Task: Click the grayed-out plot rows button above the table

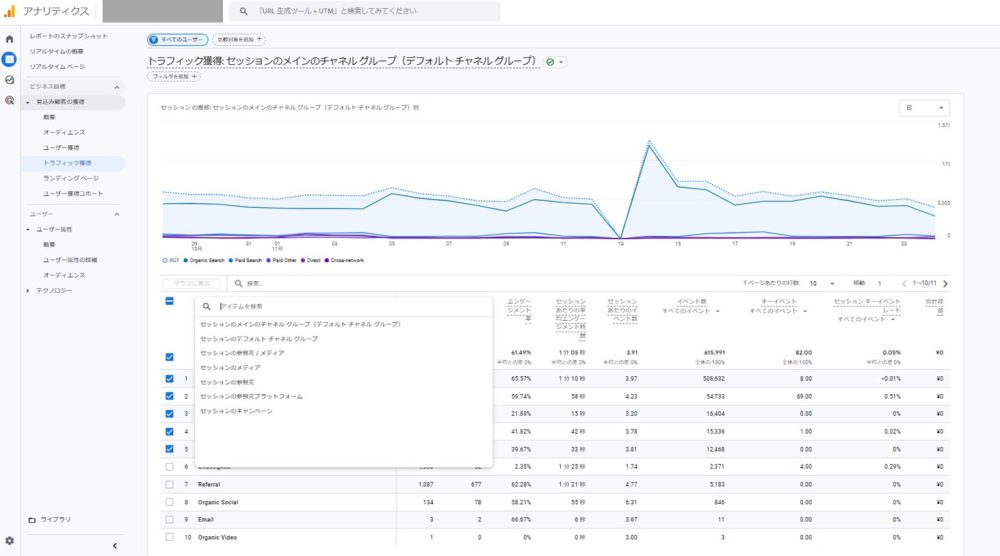Action: coord(191,283)
